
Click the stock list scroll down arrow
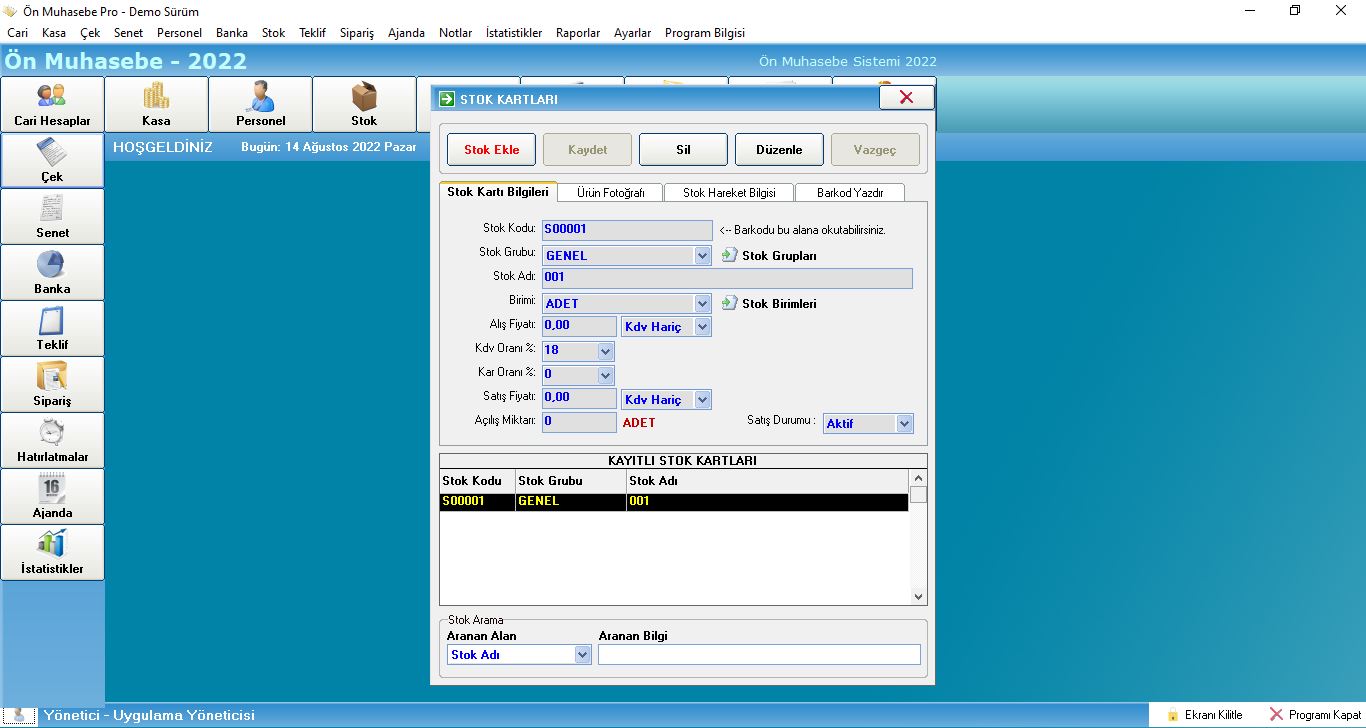pos(919,596)
